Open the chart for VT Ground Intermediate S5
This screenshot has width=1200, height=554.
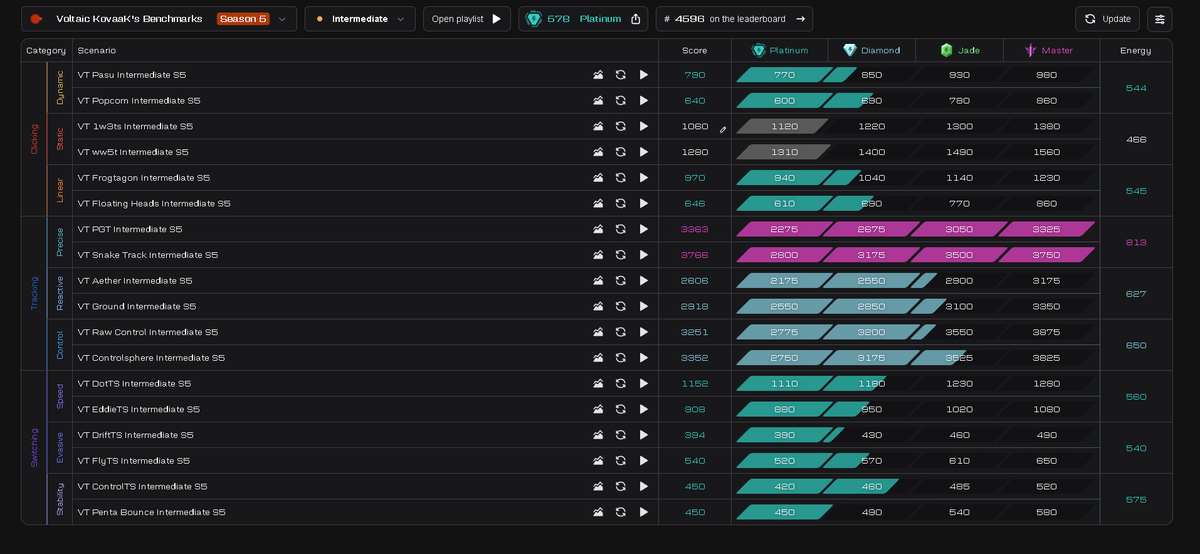click(598, 306)
